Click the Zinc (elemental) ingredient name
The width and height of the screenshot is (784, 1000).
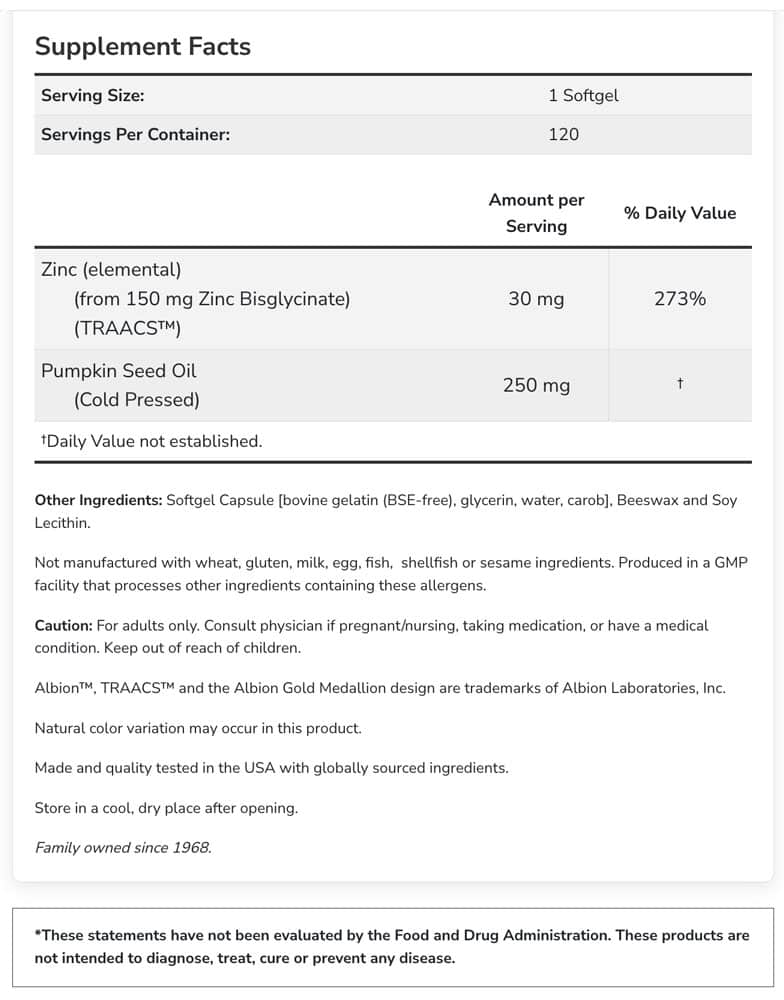(x=111, y=269)
